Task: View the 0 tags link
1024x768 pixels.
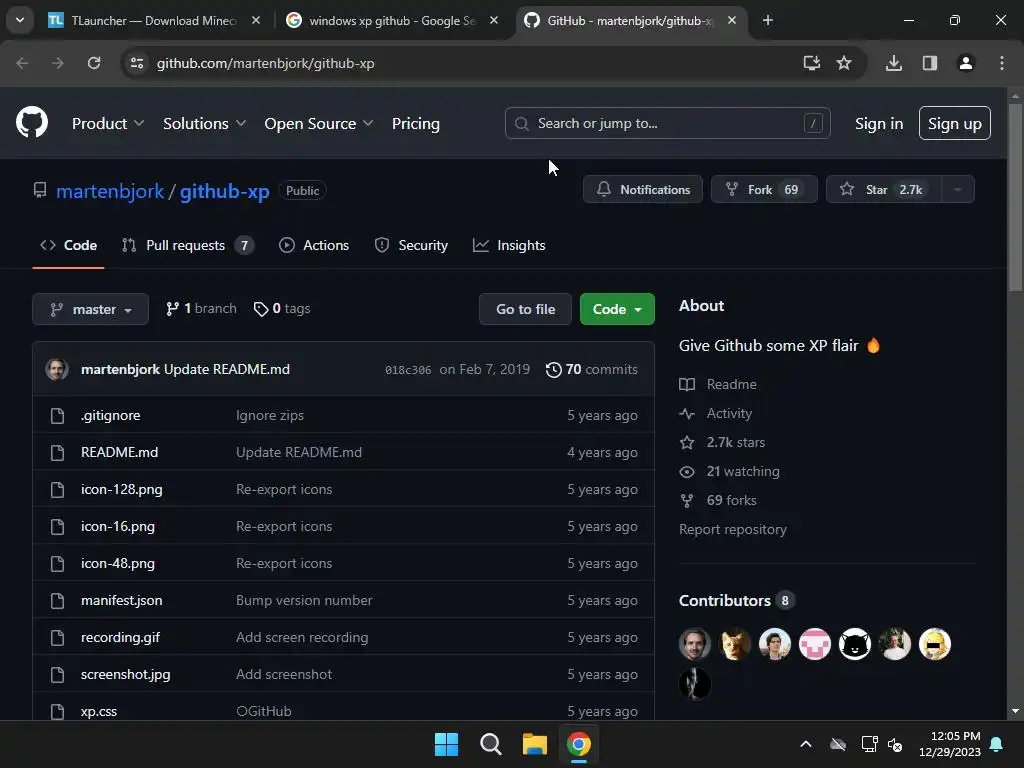Action: tap(281, 308)
